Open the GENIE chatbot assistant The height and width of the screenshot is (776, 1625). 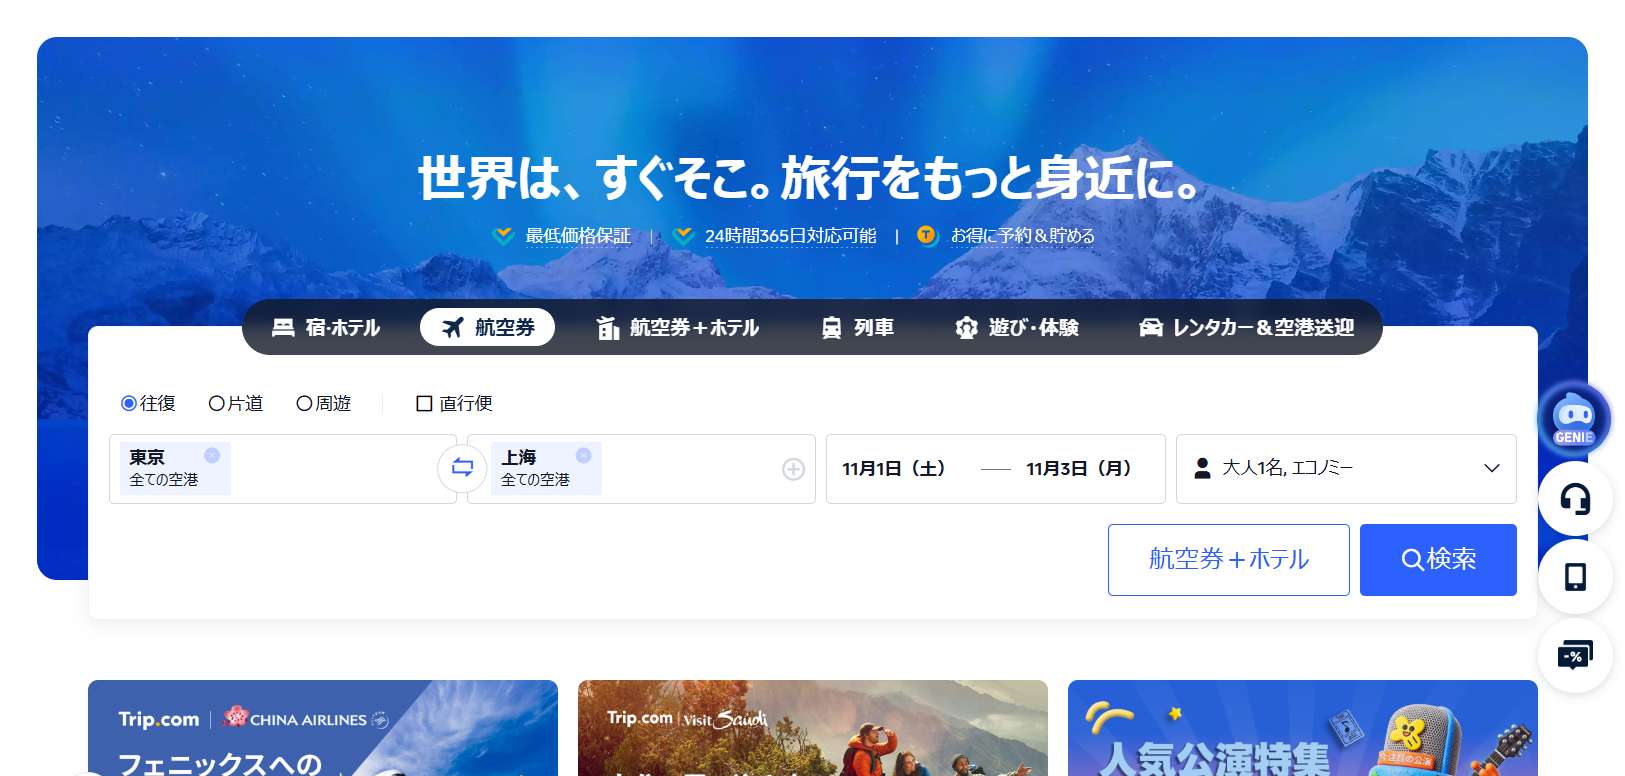click(x=1574, y=418)
